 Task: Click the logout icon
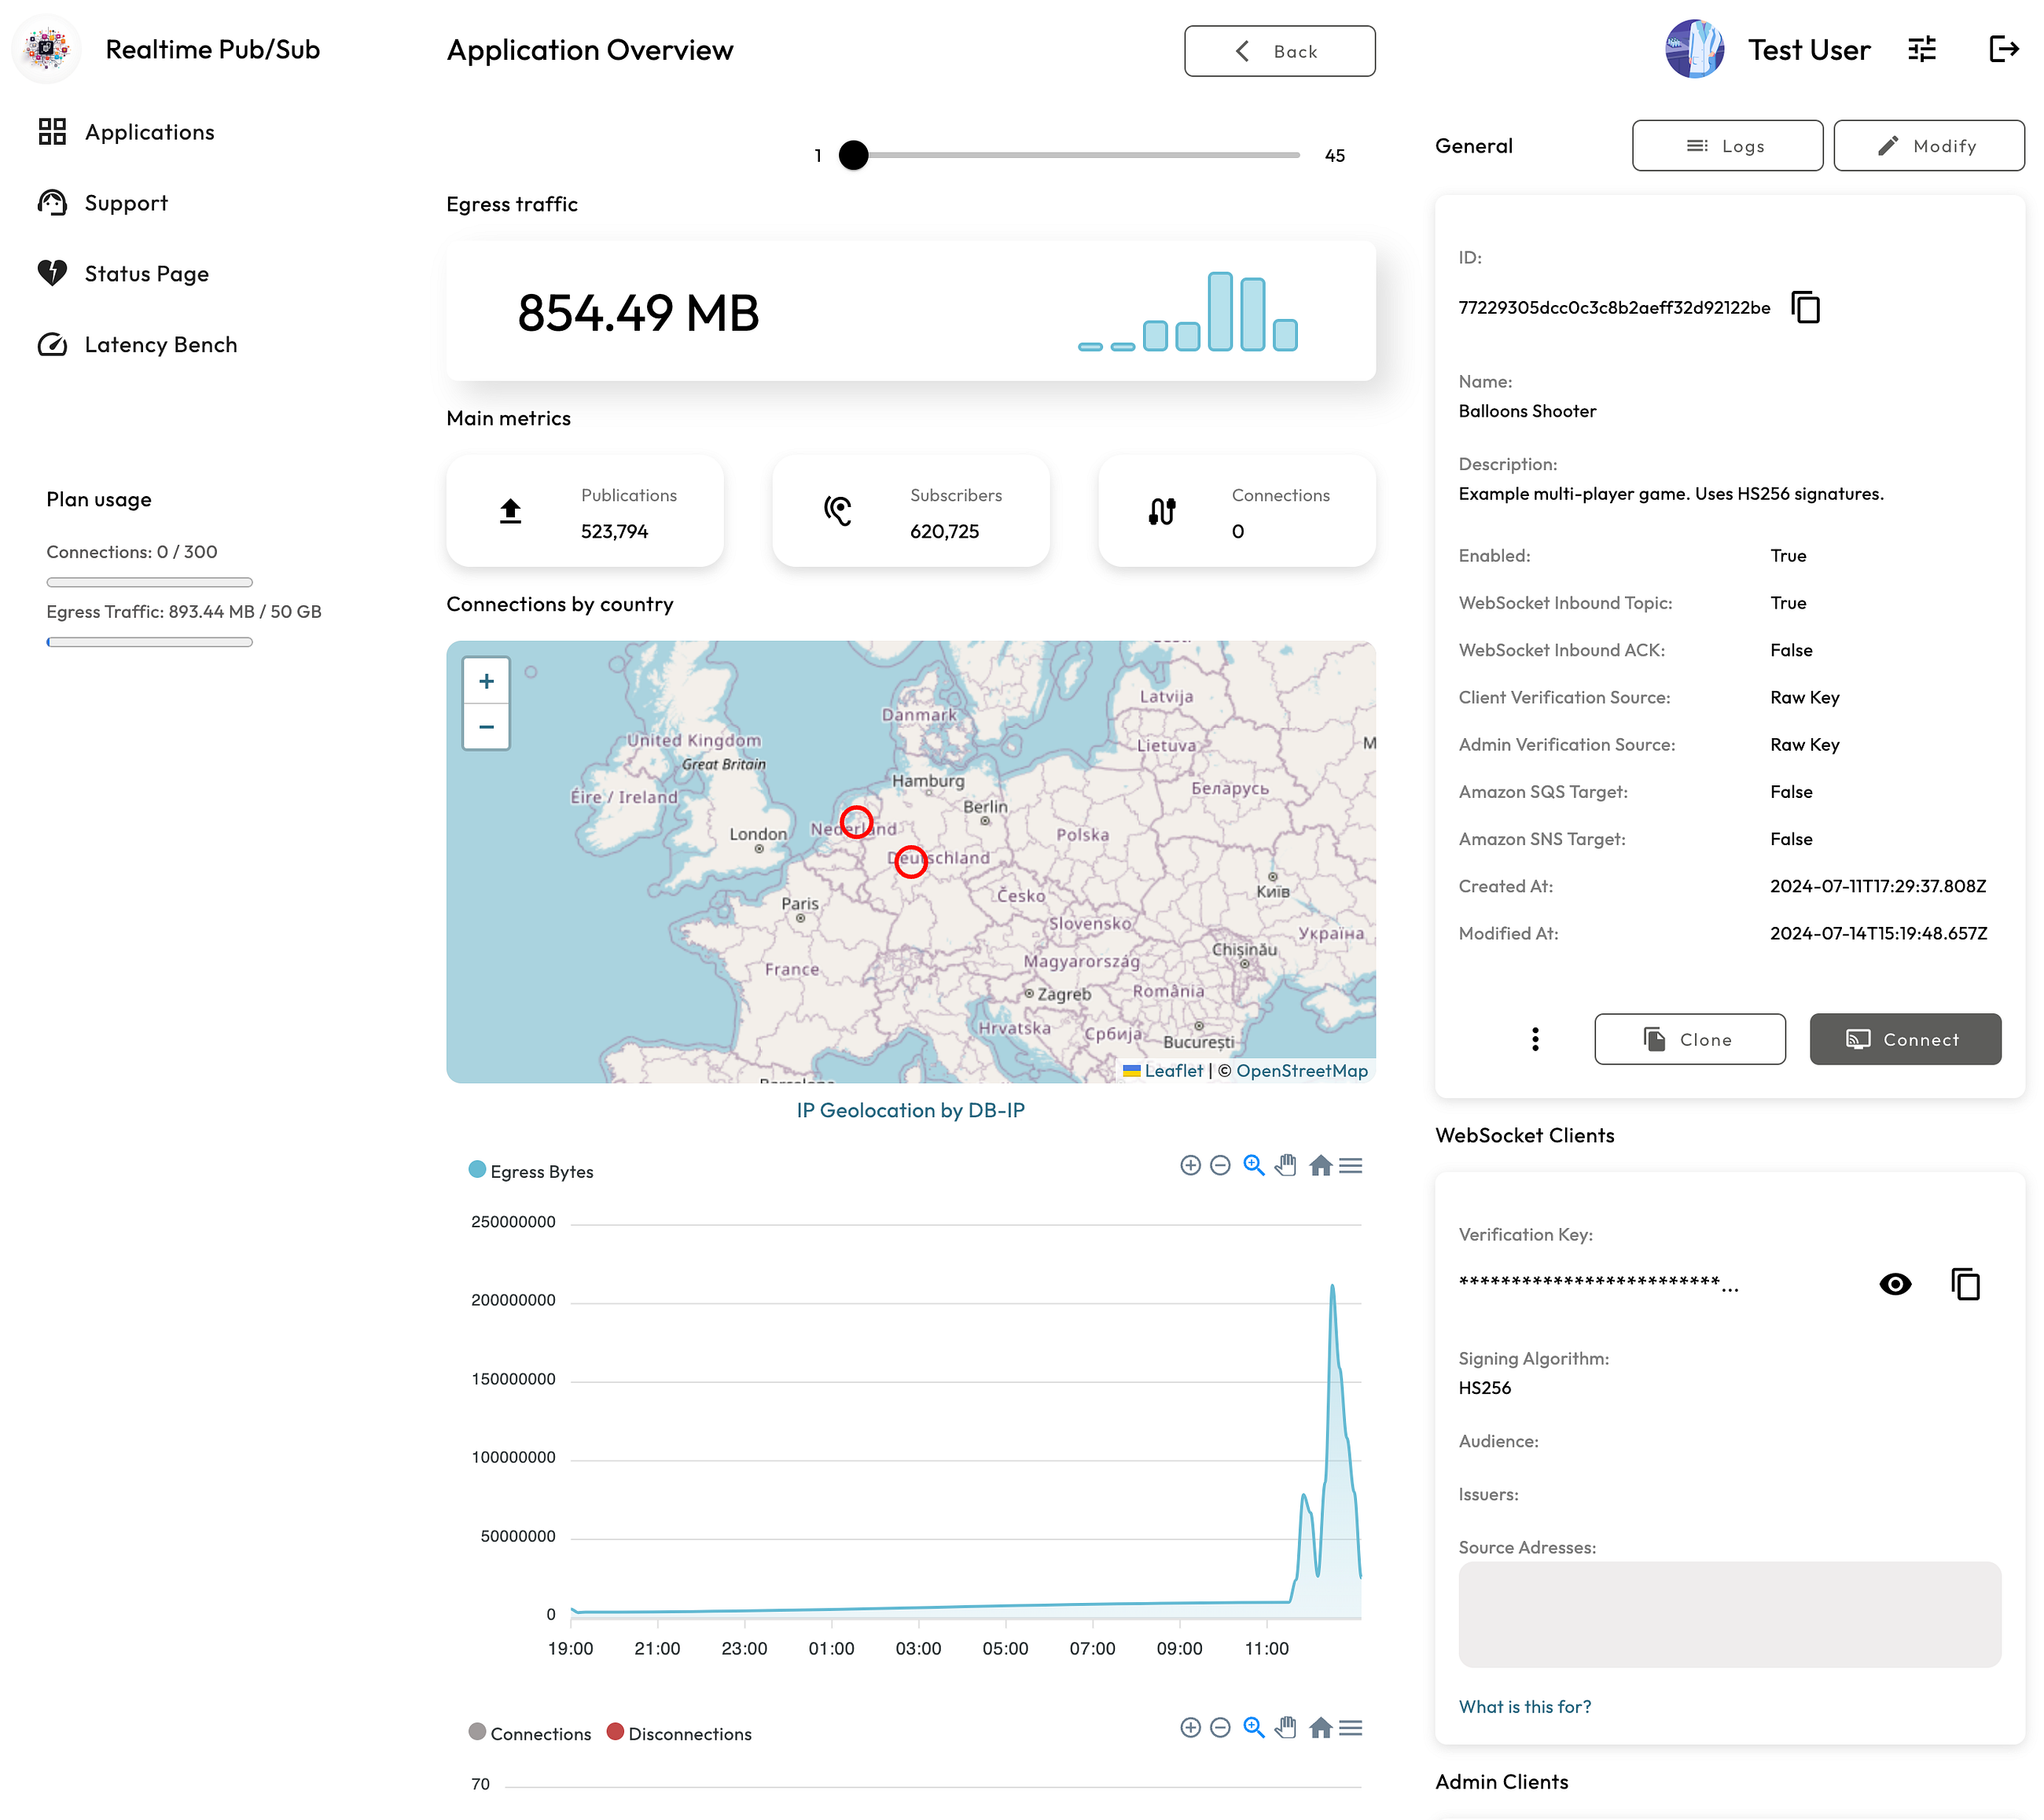coord(2003,49)
